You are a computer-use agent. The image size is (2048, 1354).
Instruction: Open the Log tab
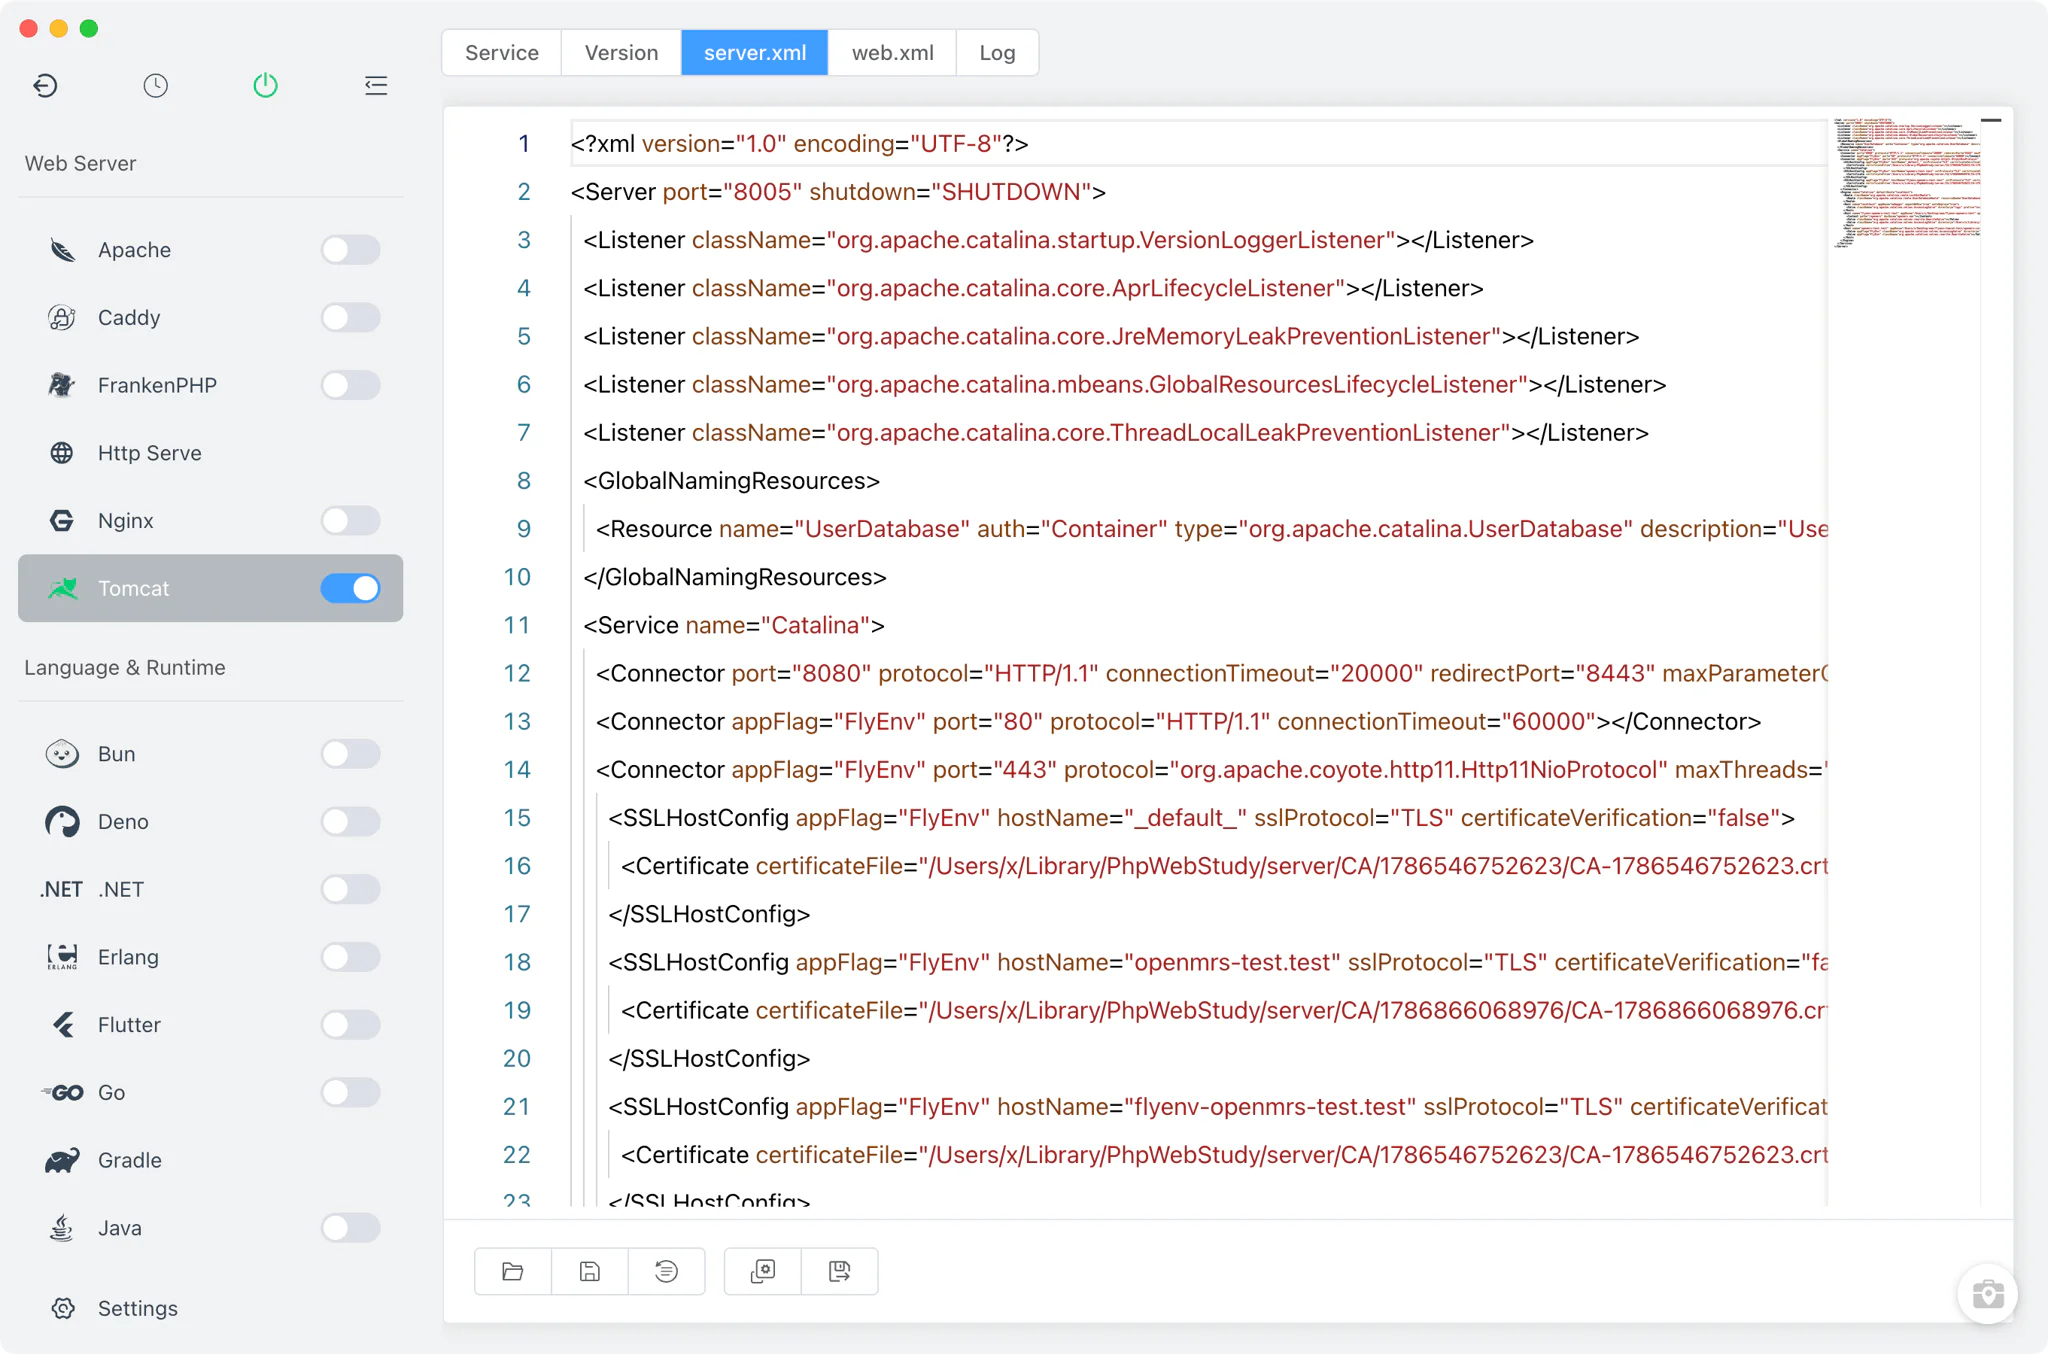pos(997,53)
